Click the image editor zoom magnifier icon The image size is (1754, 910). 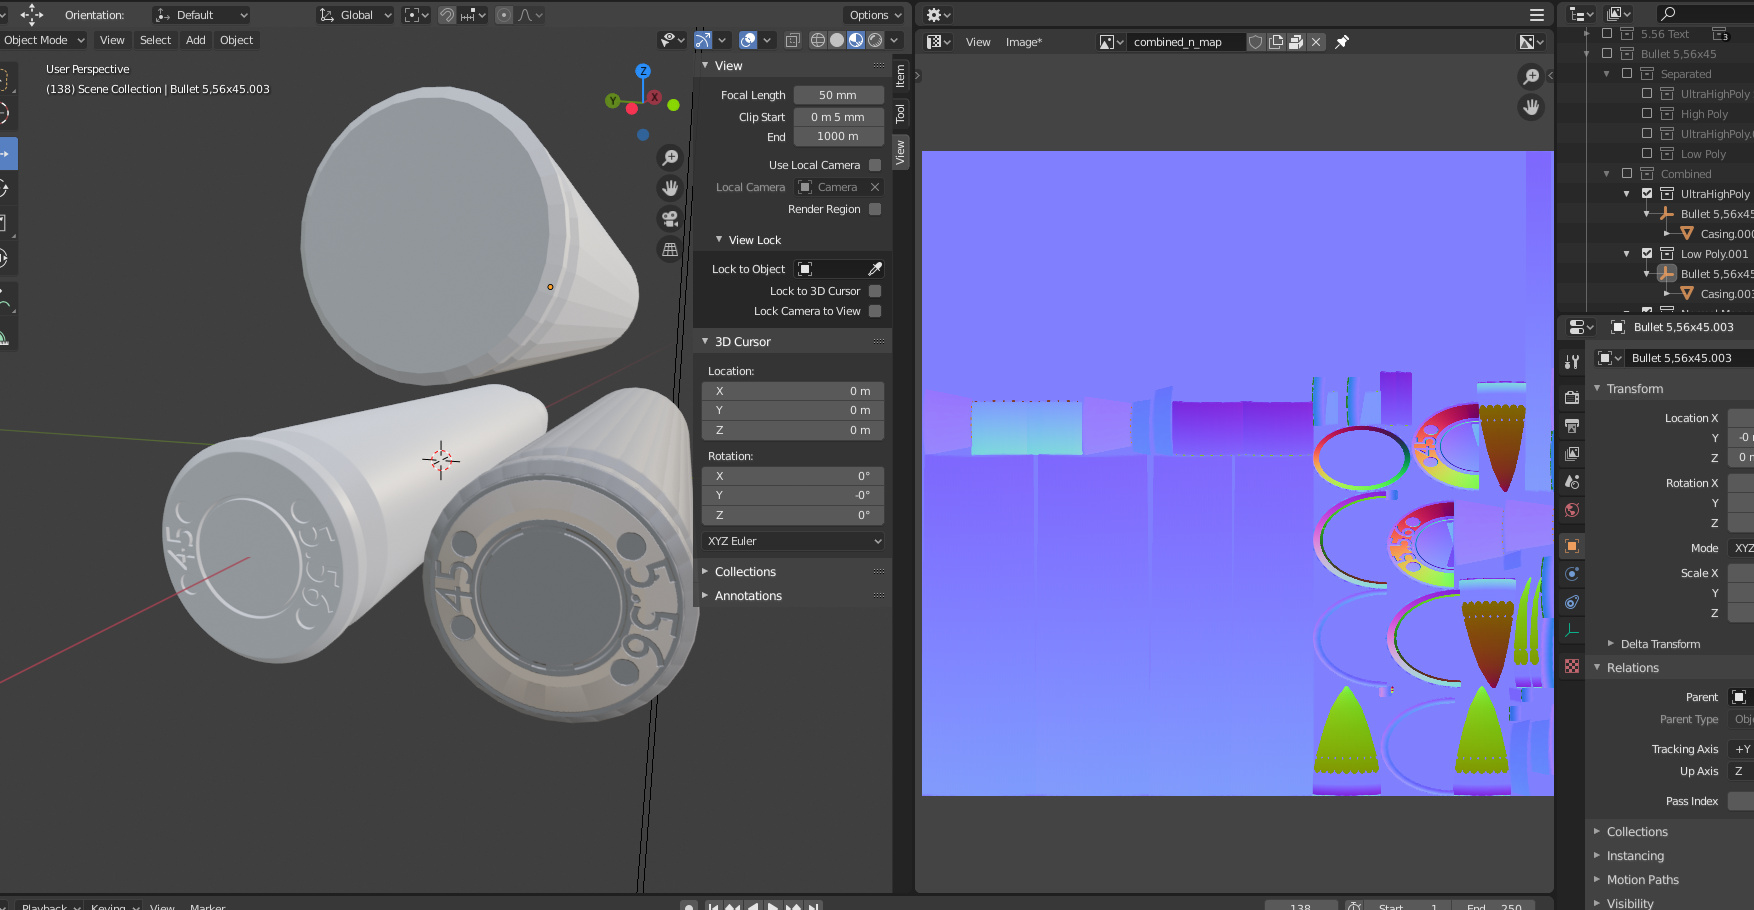[1531, 77]
